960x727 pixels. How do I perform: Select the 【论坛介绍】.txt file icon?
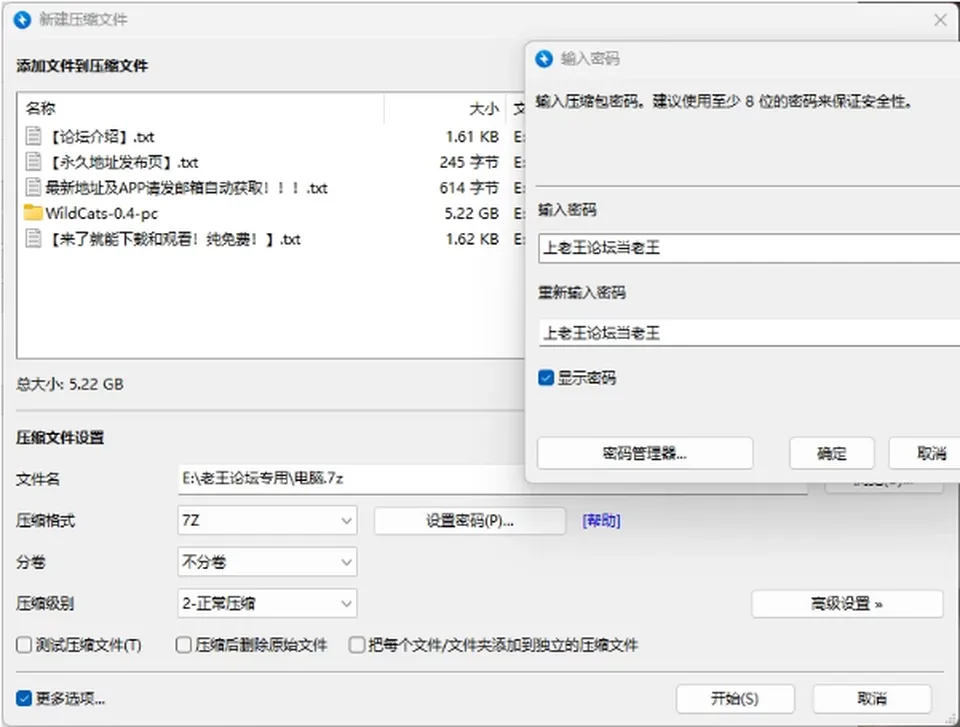click(x=34, y=136)
